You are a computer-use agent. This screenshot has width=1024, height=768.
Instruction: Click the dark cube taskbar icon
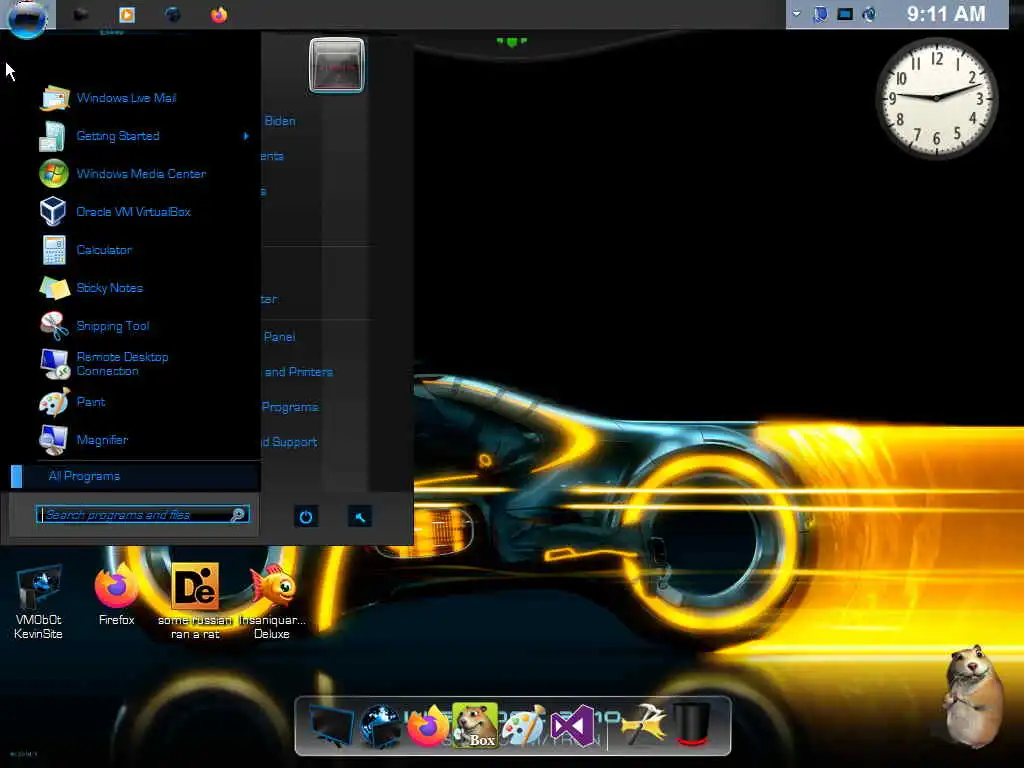coord(80,14)
